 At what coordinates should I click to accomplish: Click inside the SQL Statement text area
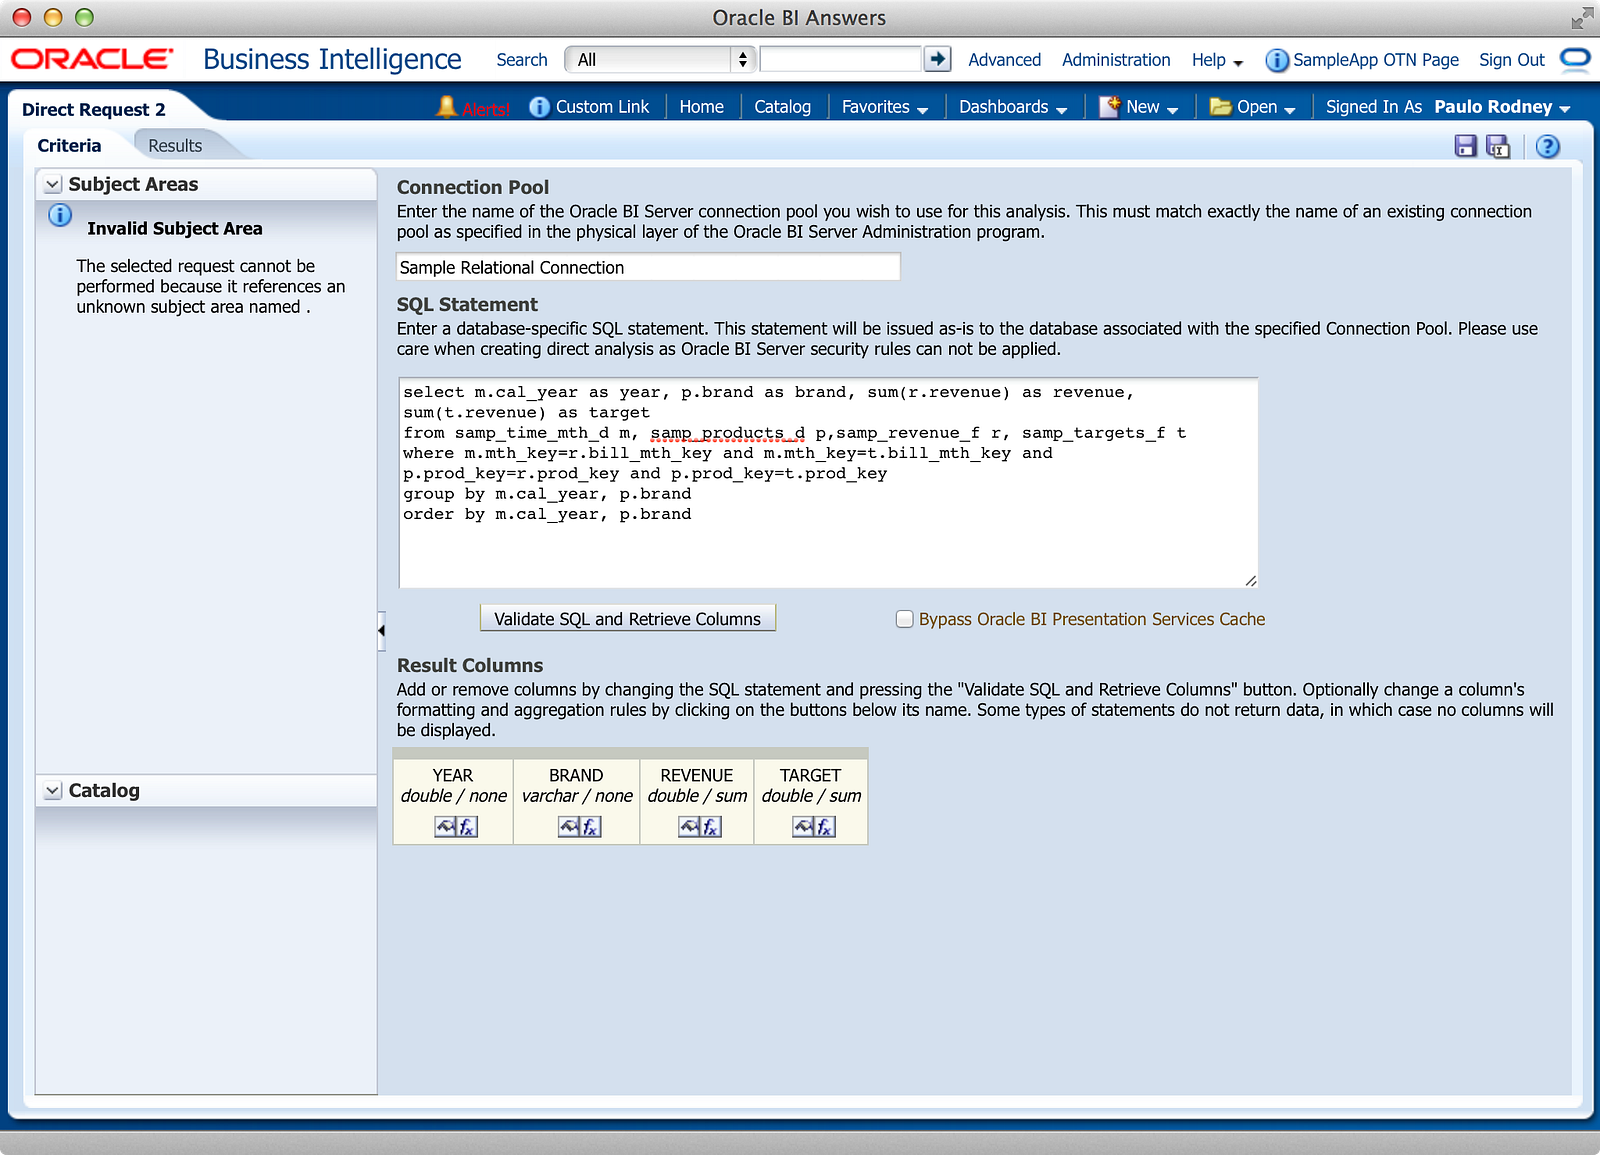tap(828, 482)
